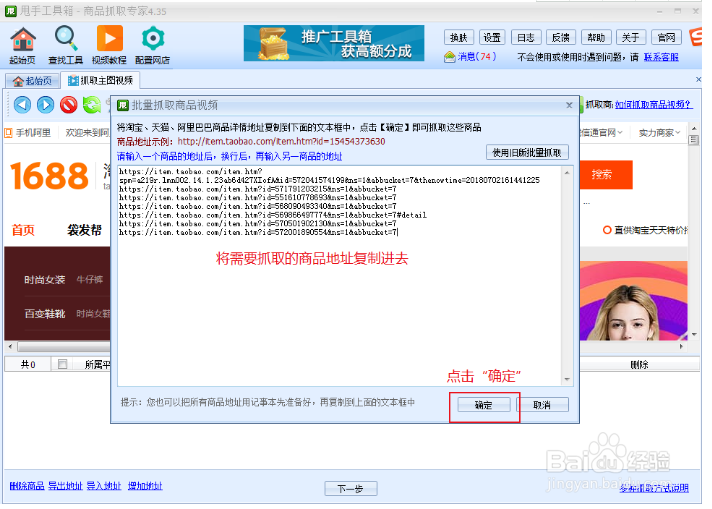Image resolution: width=712 pixels, height=509 pixels.
Task: Open the 视频教程 video tutorial icon
Action: (109, 45)
